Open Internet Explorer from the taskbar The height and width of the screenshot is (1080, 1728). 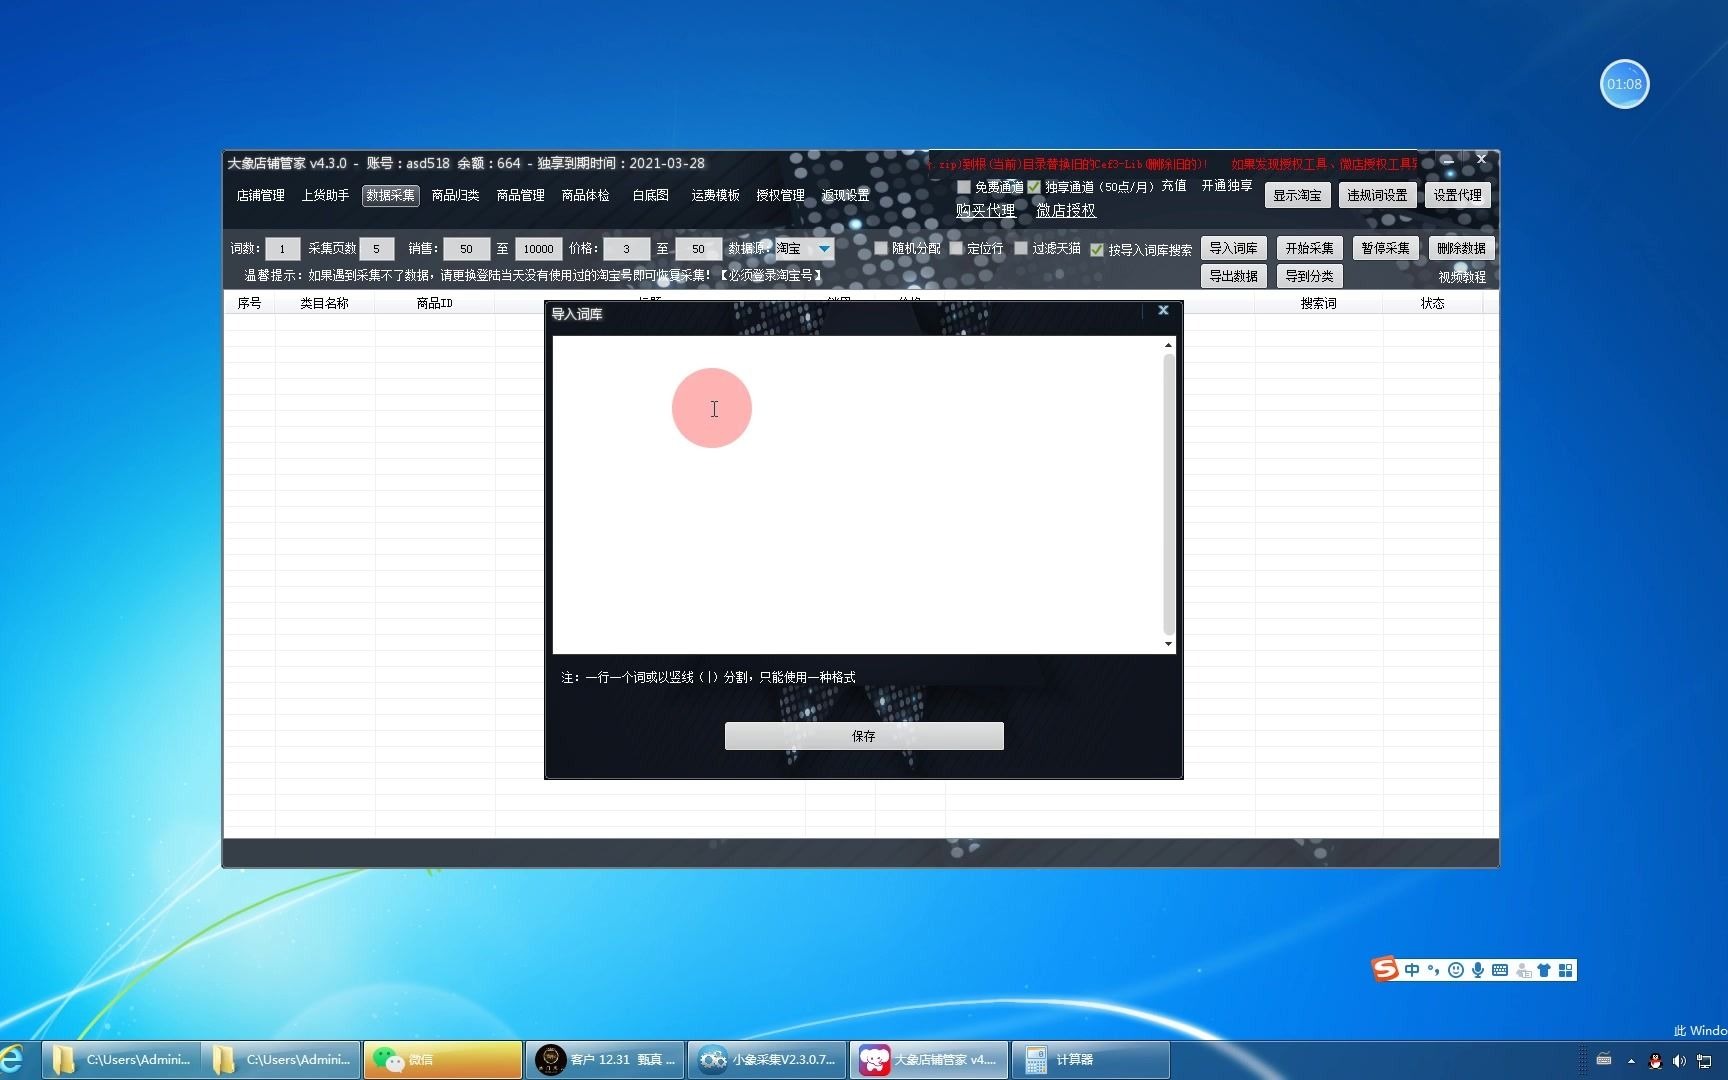point(13,1059)
